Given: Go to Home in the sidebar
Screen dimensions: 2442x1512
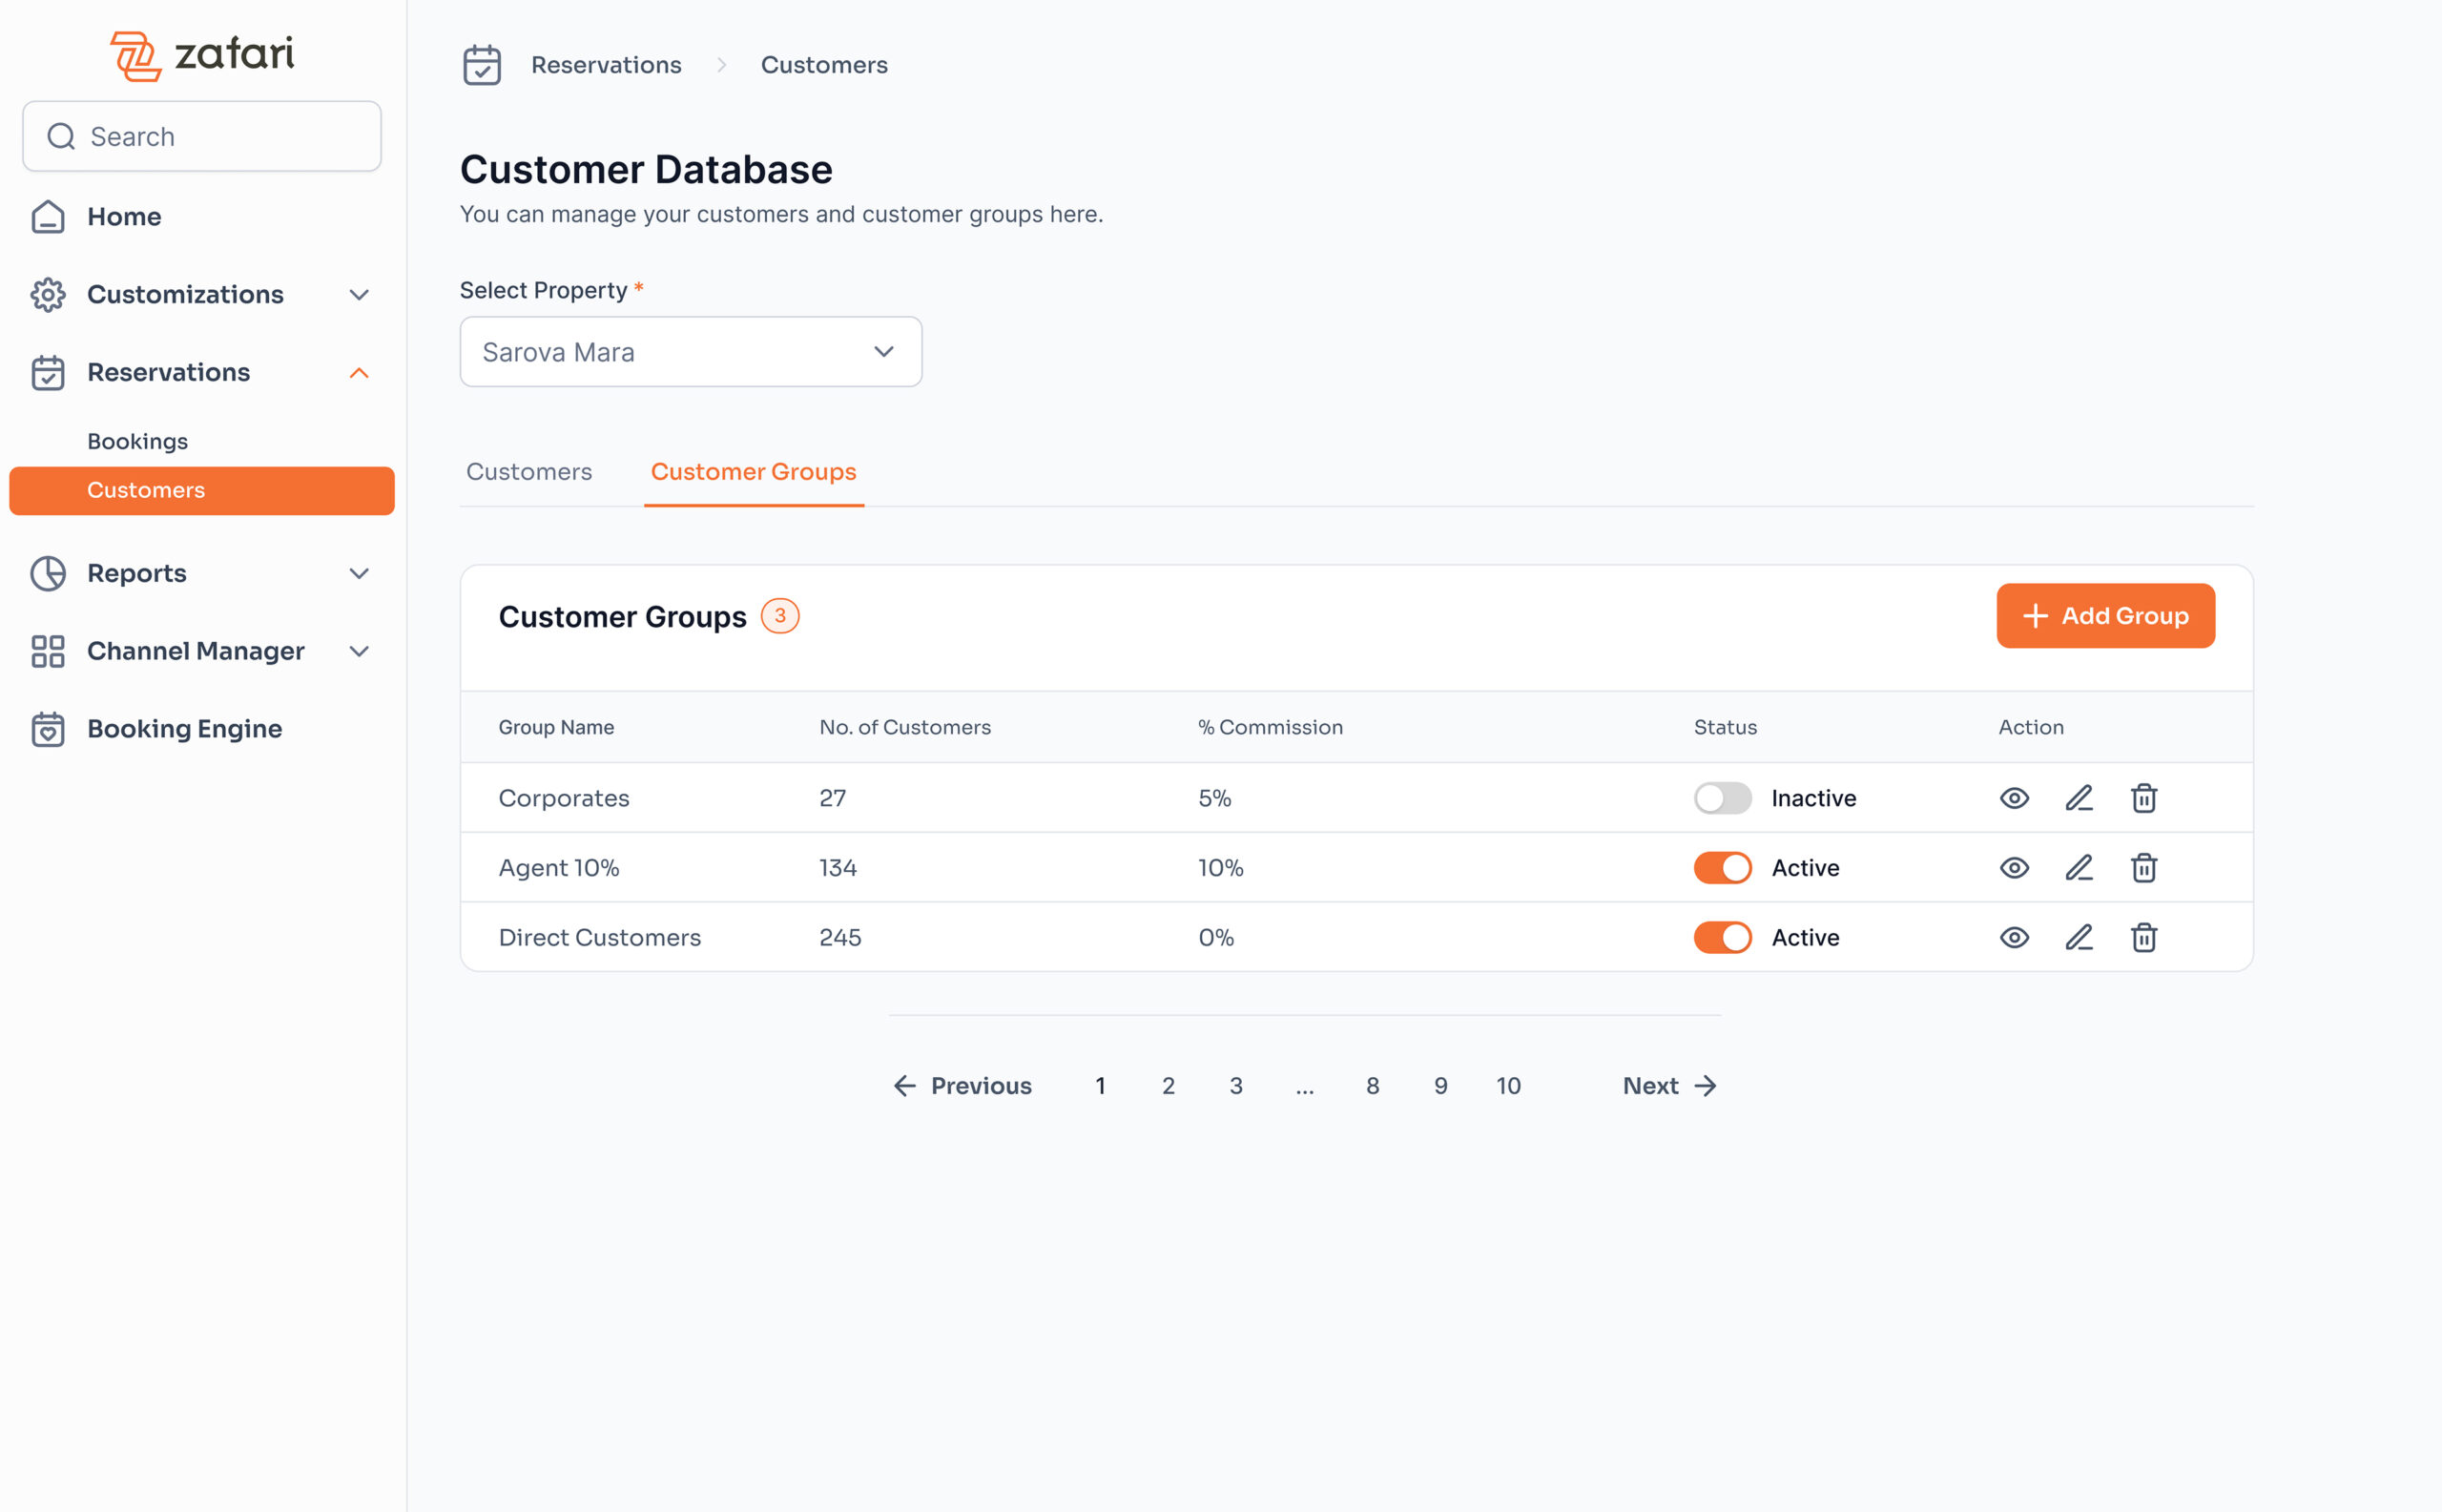Looking at the screenshot, I should pos(124,216).
